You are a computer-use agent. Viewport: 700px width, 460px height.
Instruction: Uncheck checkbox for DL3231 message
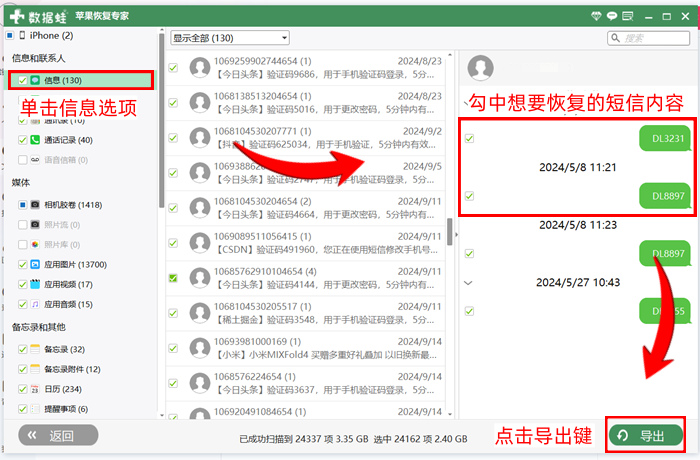(x=469, y=138)
